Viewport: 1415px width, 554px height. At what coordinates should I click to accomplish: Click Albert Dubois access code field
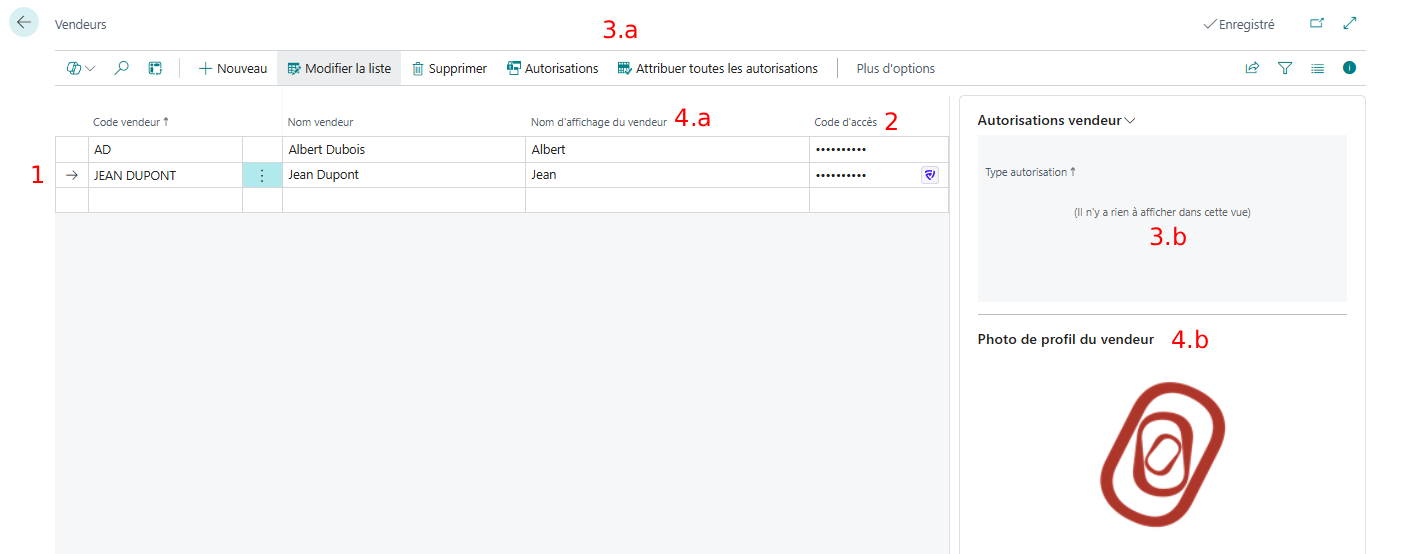(x=879, y=150)
